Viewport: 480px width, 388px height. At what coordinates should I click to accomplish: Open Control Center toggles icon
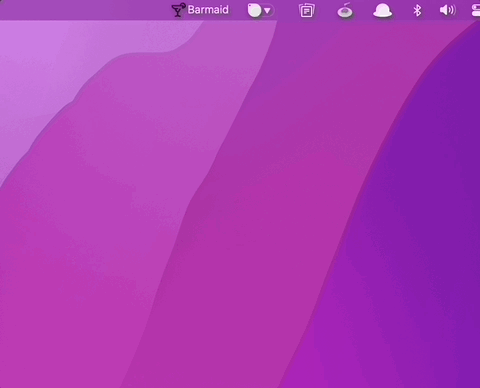pos(476,10)
